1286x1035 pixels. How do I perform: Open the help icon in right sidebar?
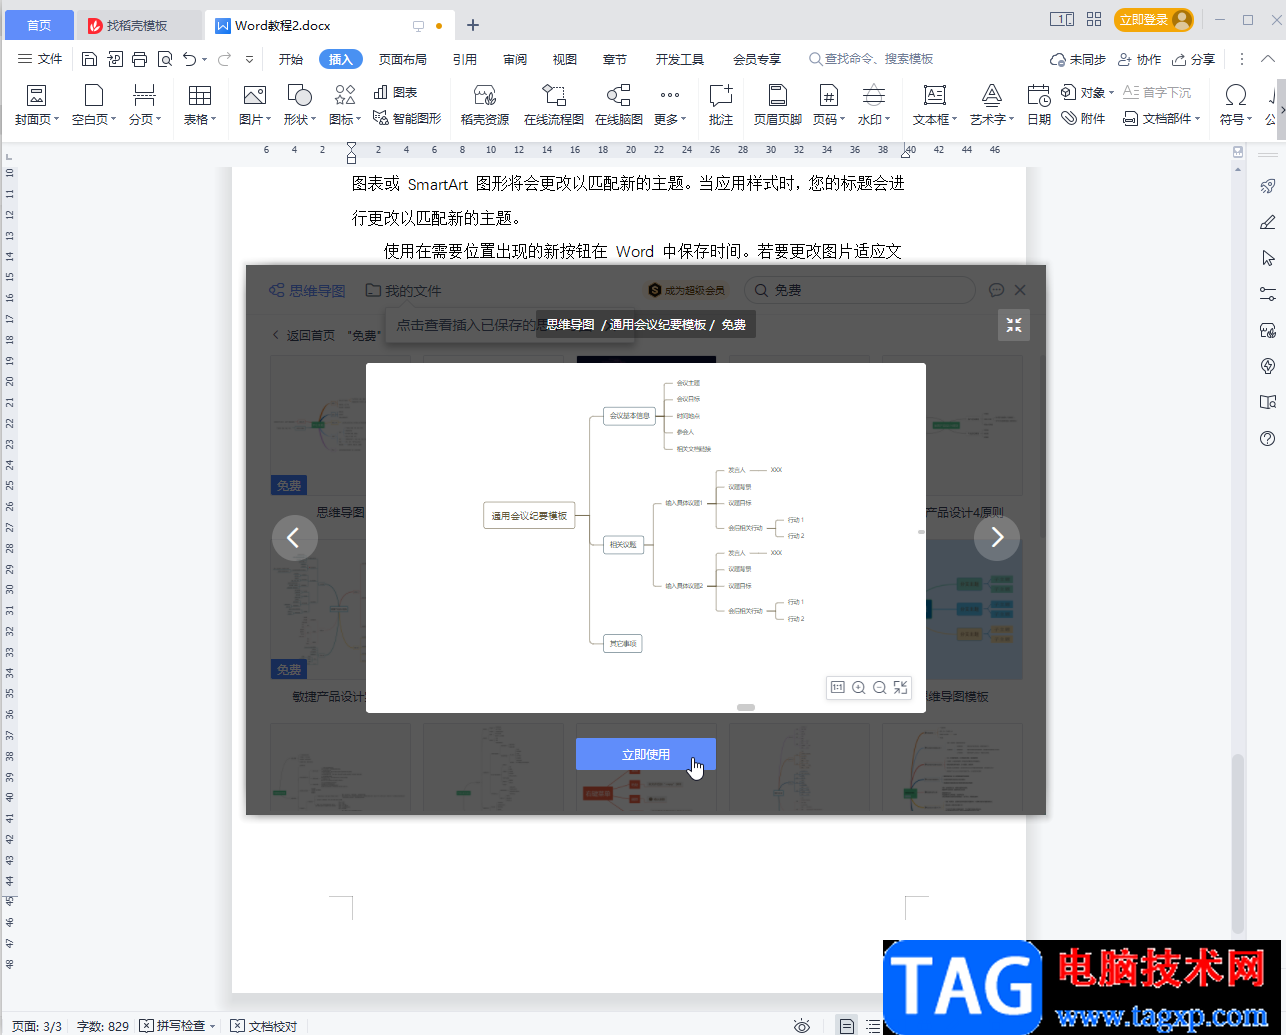pos(1268,438)
